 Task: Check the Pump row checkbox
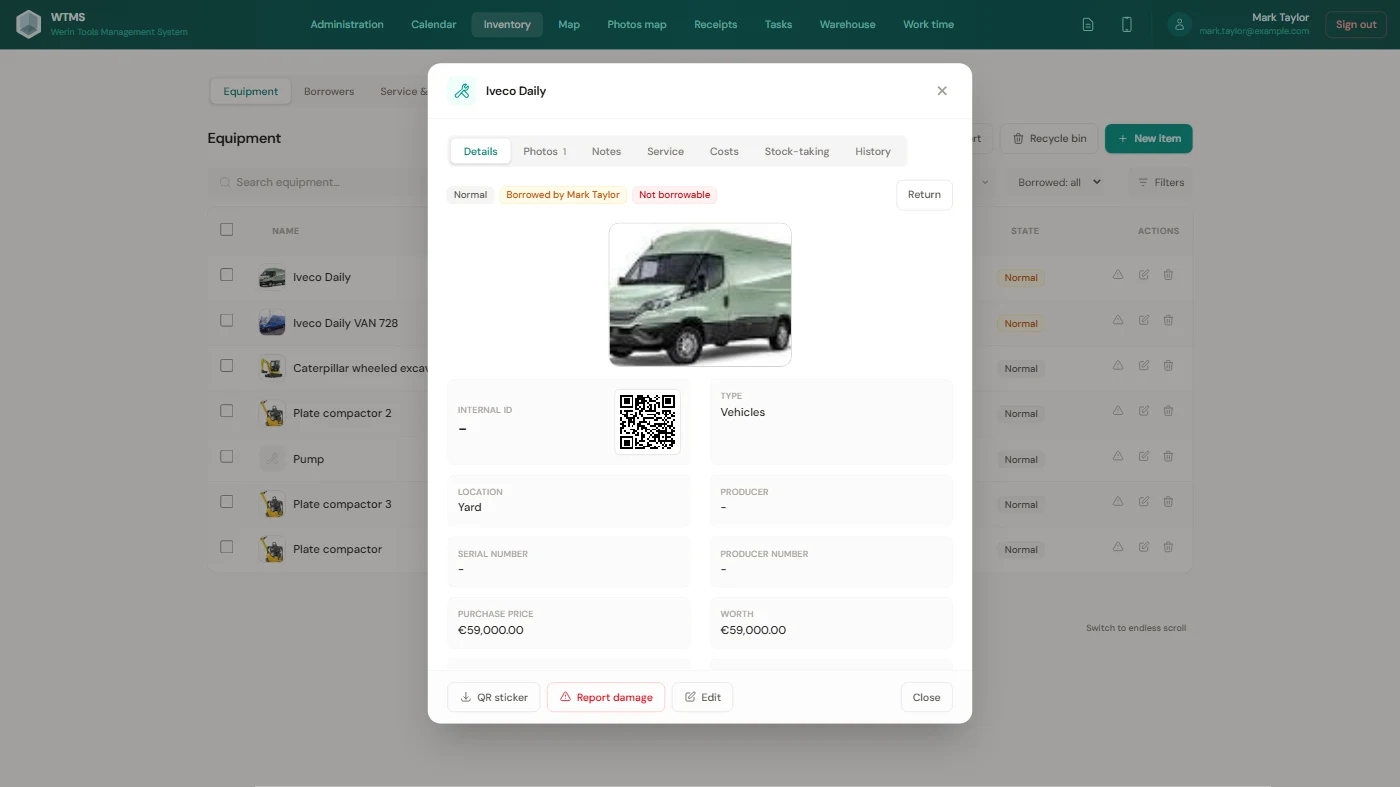pos(227,456)
